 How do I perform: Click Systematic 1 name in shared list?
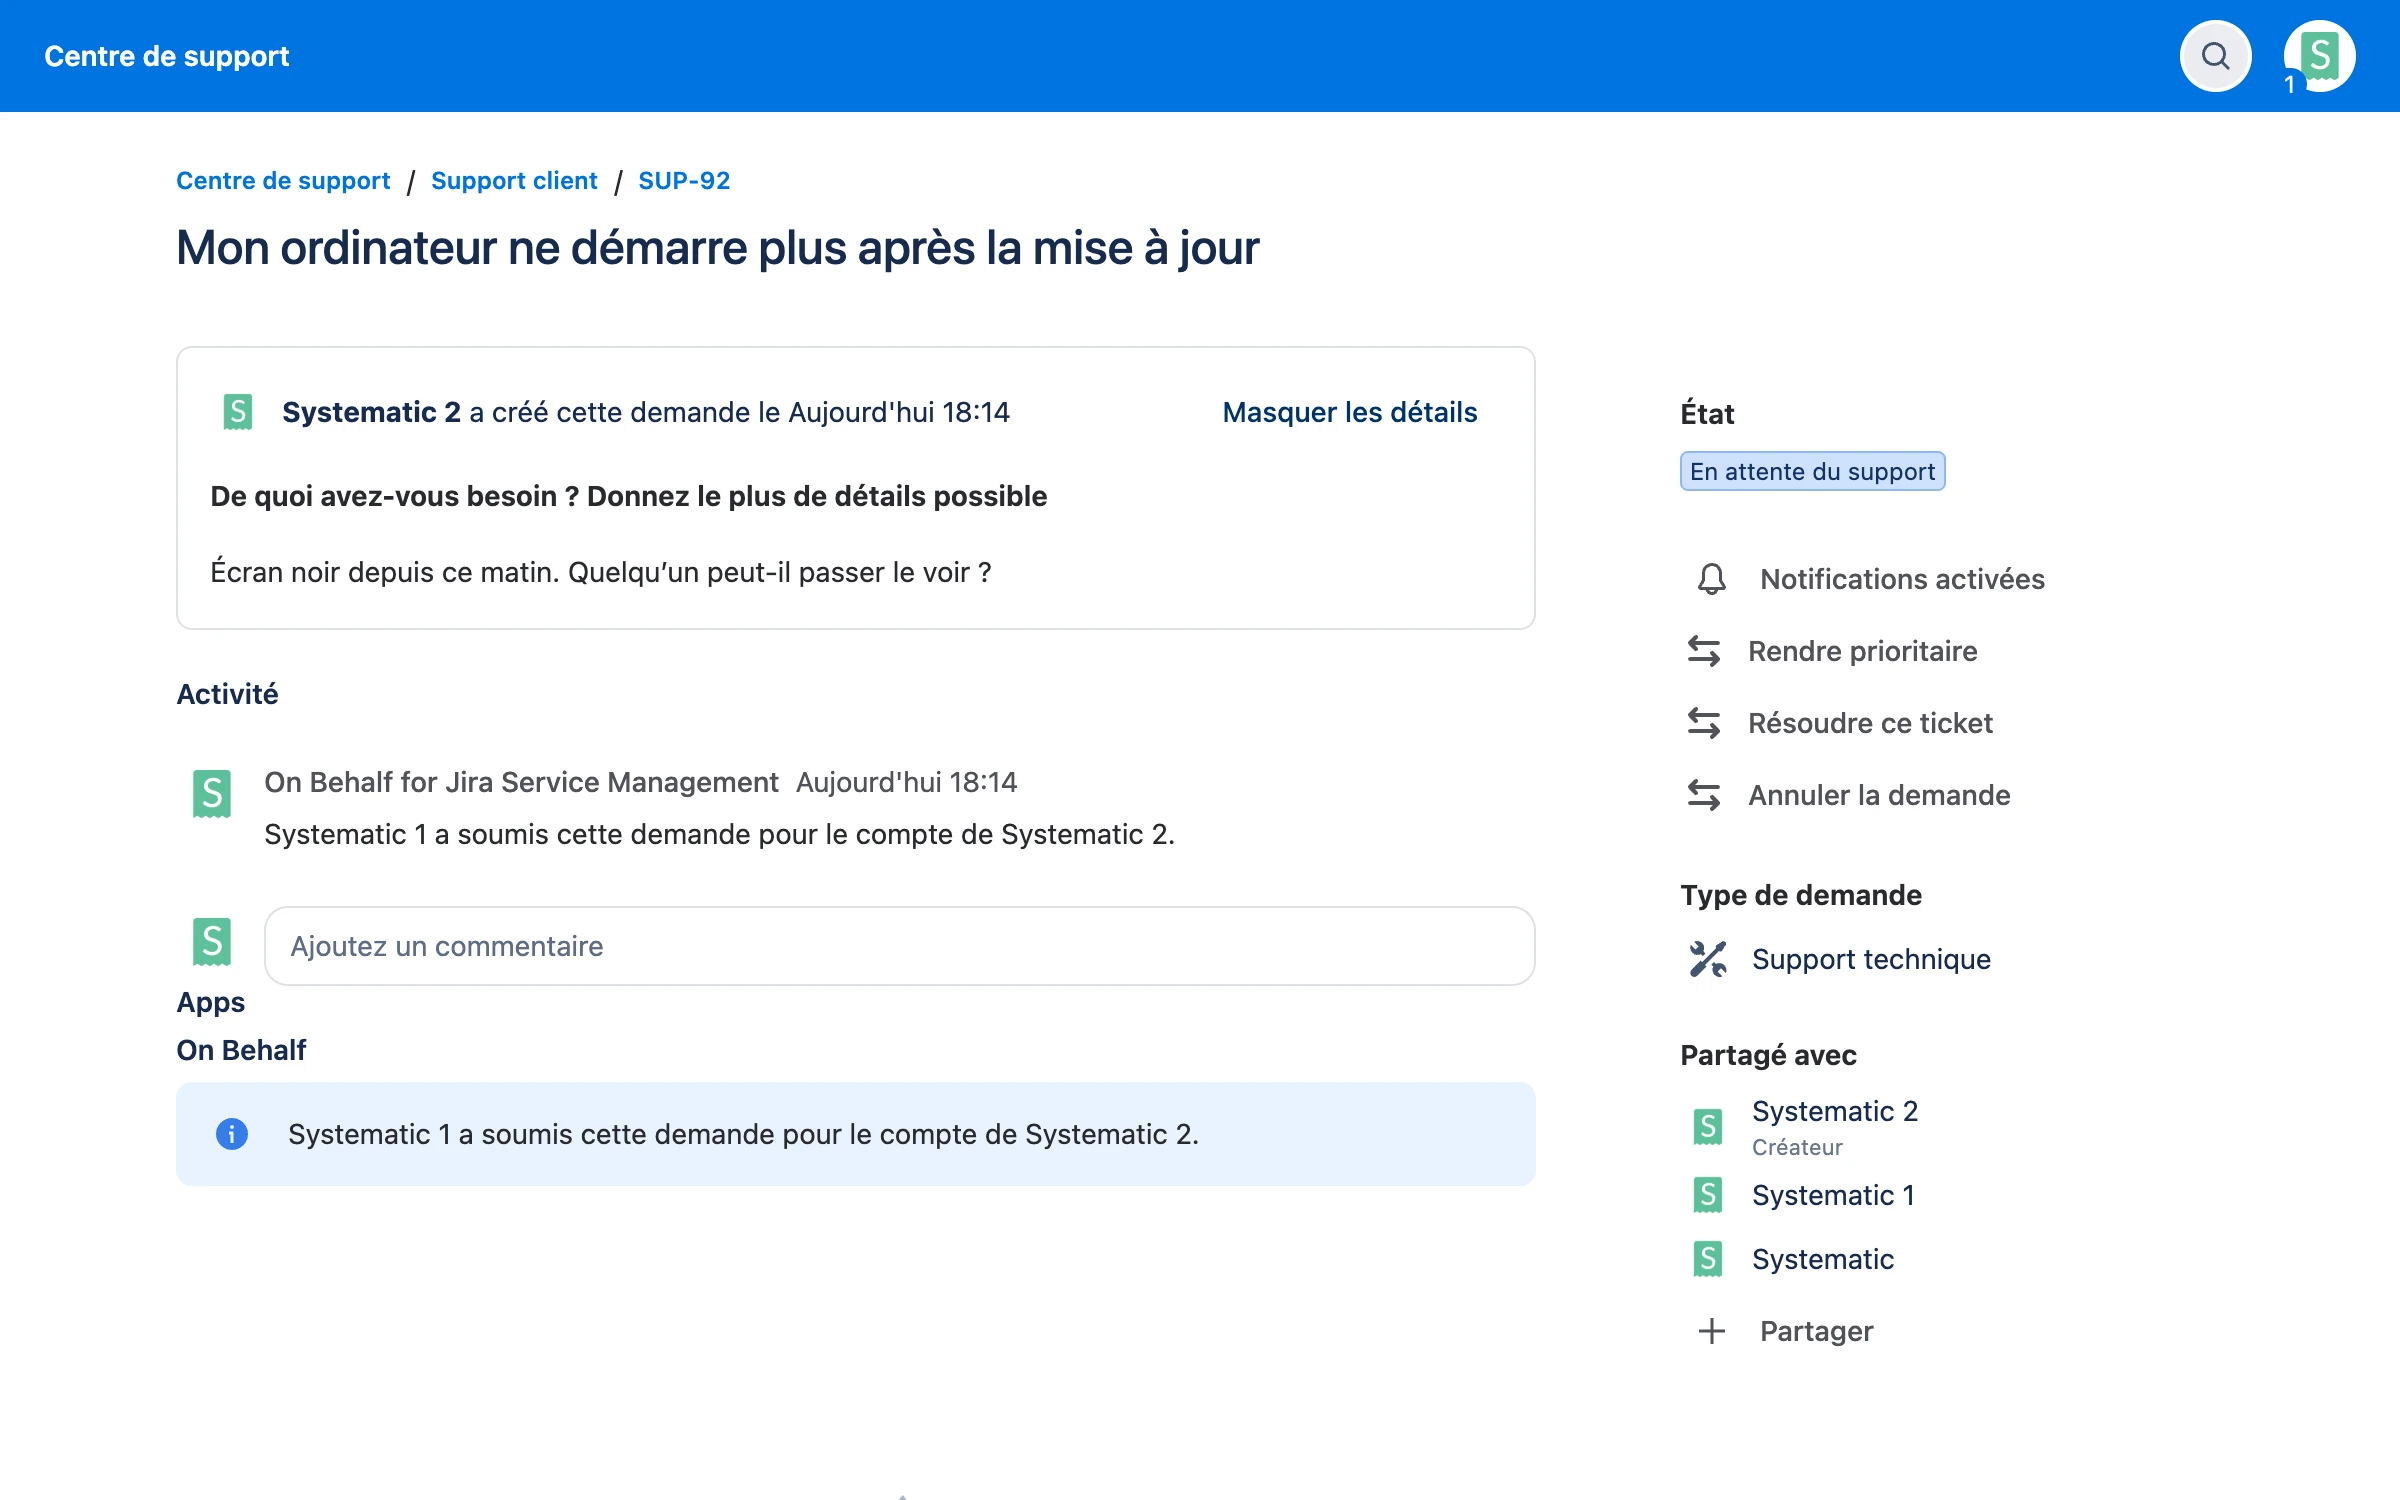tap(1833, 1195)
